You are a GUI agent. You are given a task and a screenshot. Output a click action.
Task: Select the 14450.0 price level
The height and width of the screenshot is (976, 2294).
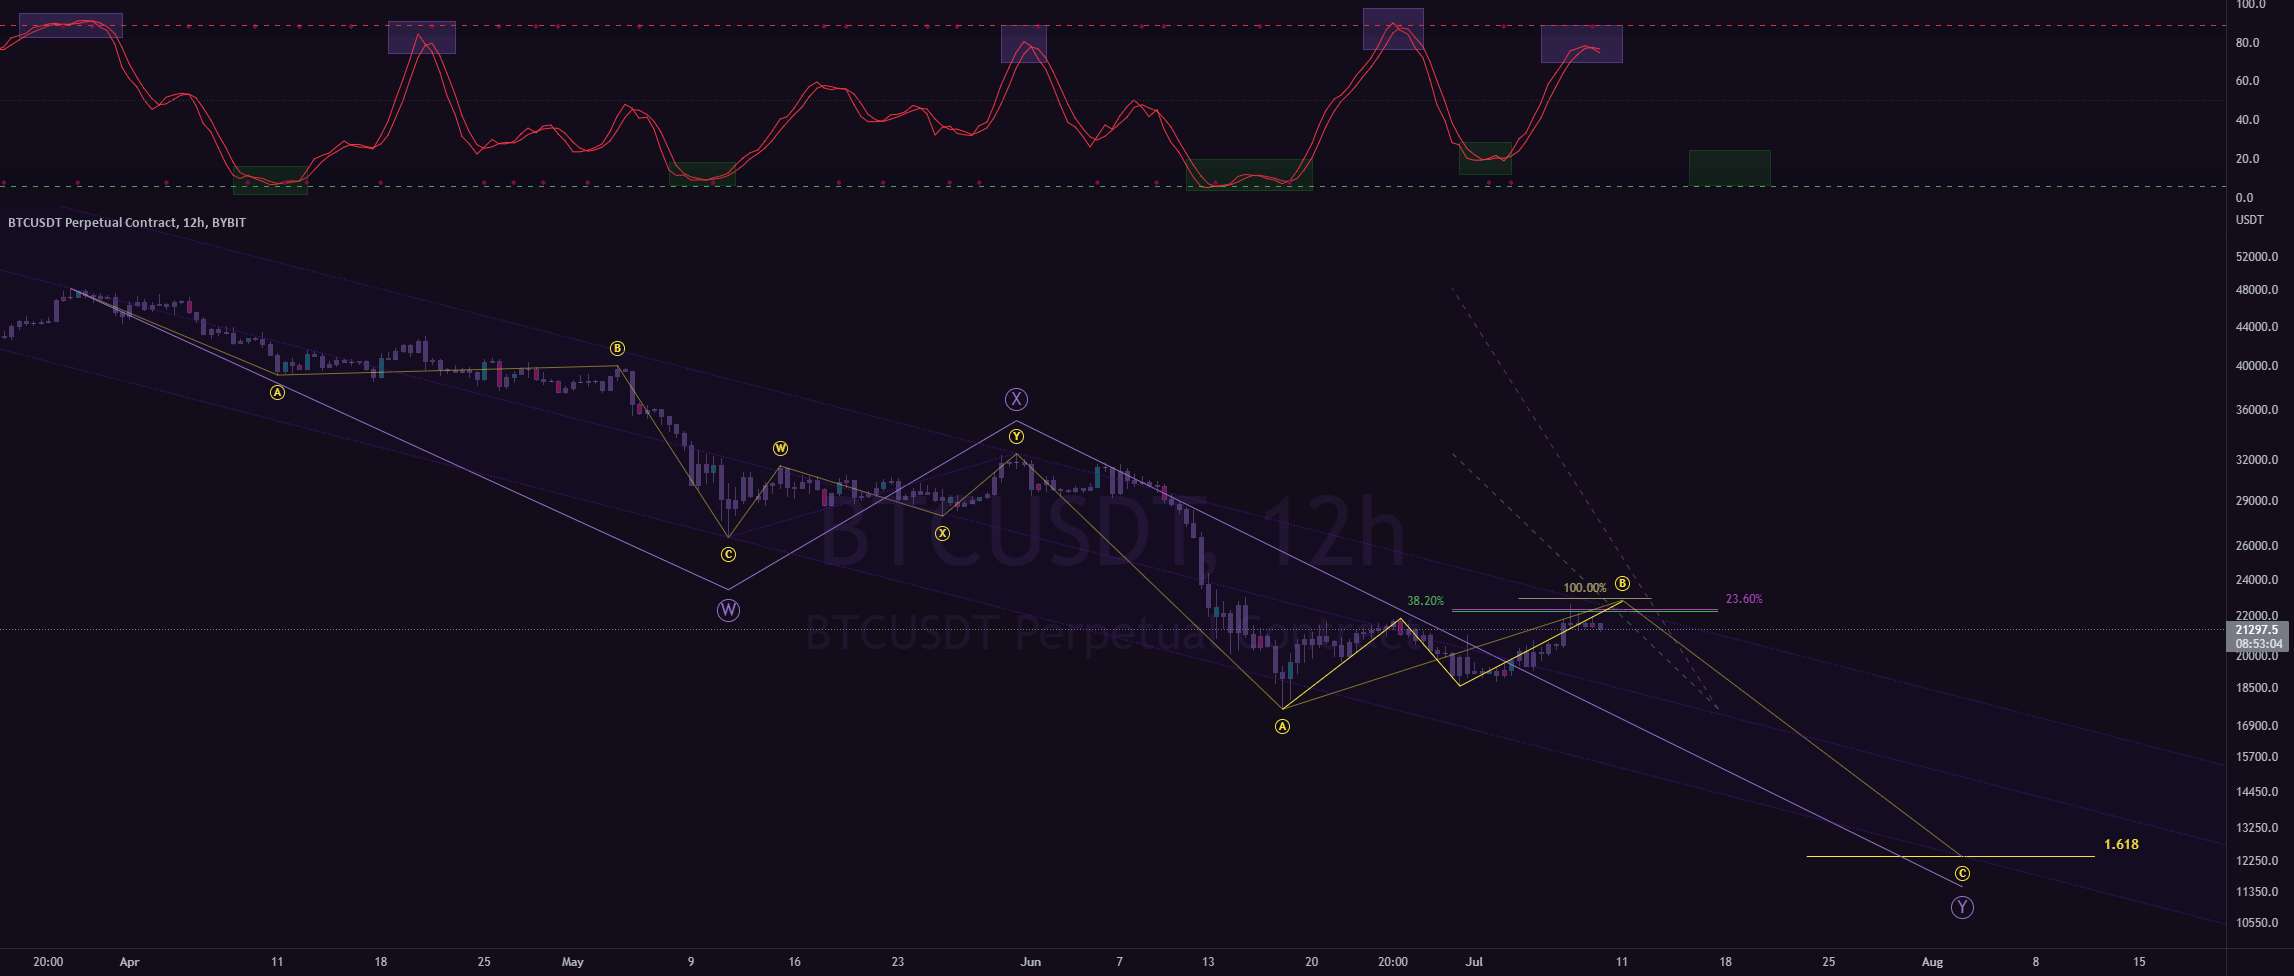pos(2255,792)
